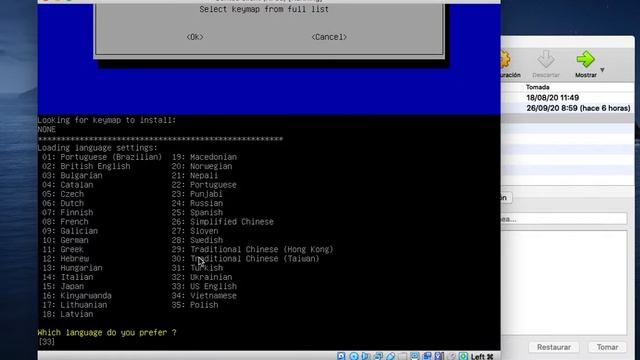The height and width of the screenshot is (360, 640).
Task: Click the display status icon
Action: (415, 356)
